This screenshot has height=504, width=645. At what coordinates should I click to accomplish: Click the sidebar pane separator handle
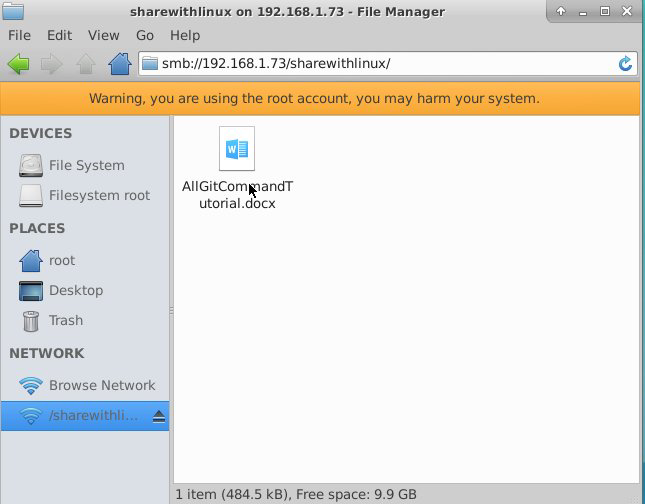tap(171, 311)
